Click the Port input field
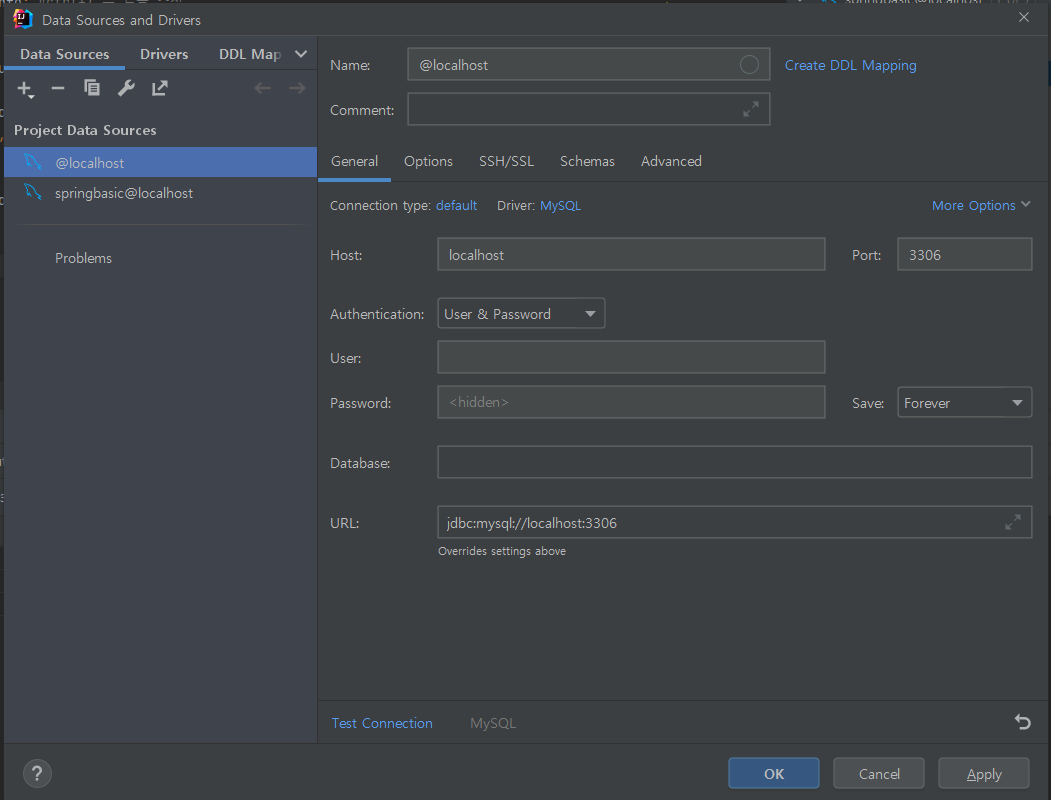 (965, 255)
